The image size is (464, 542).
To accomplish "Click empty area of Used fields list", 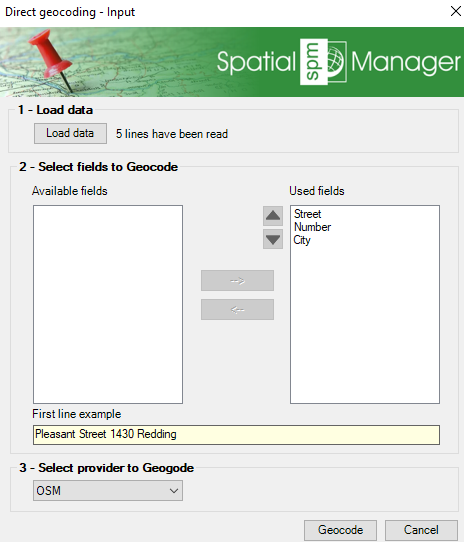I will pos(365,325).
